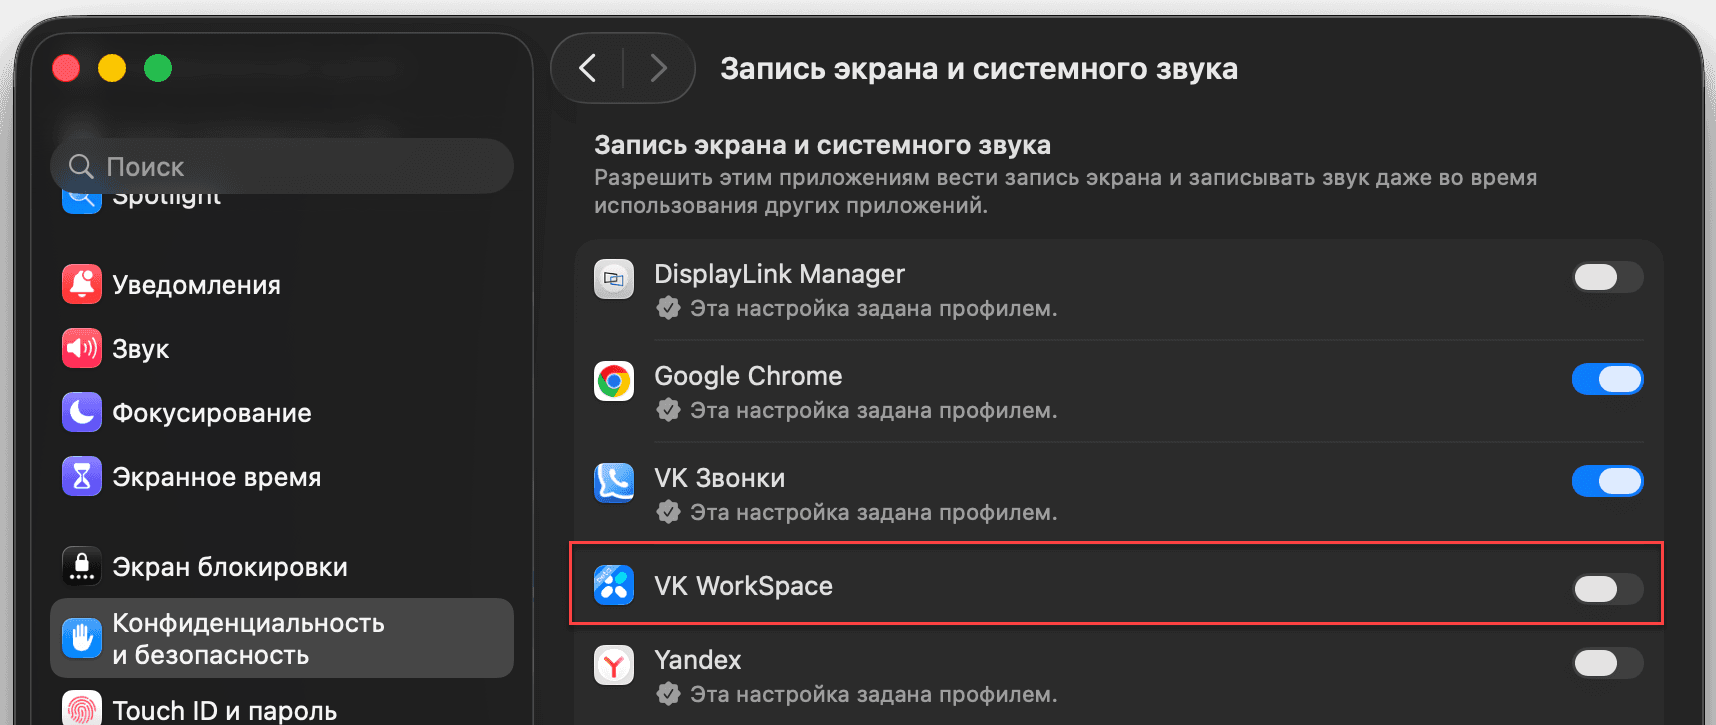Click the bold section heading above the description
The image size is (1716, 725).
pos(822,145)
